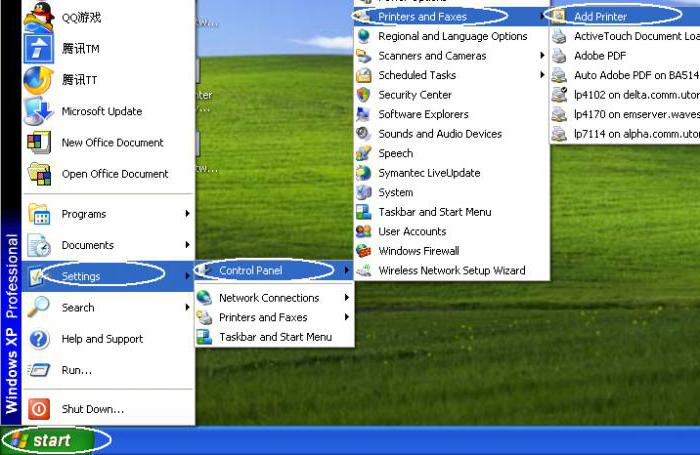Viewport: 700px width, 455px height.
Task: Open Sounds and Audio Devices
Action: coord(440,134)
